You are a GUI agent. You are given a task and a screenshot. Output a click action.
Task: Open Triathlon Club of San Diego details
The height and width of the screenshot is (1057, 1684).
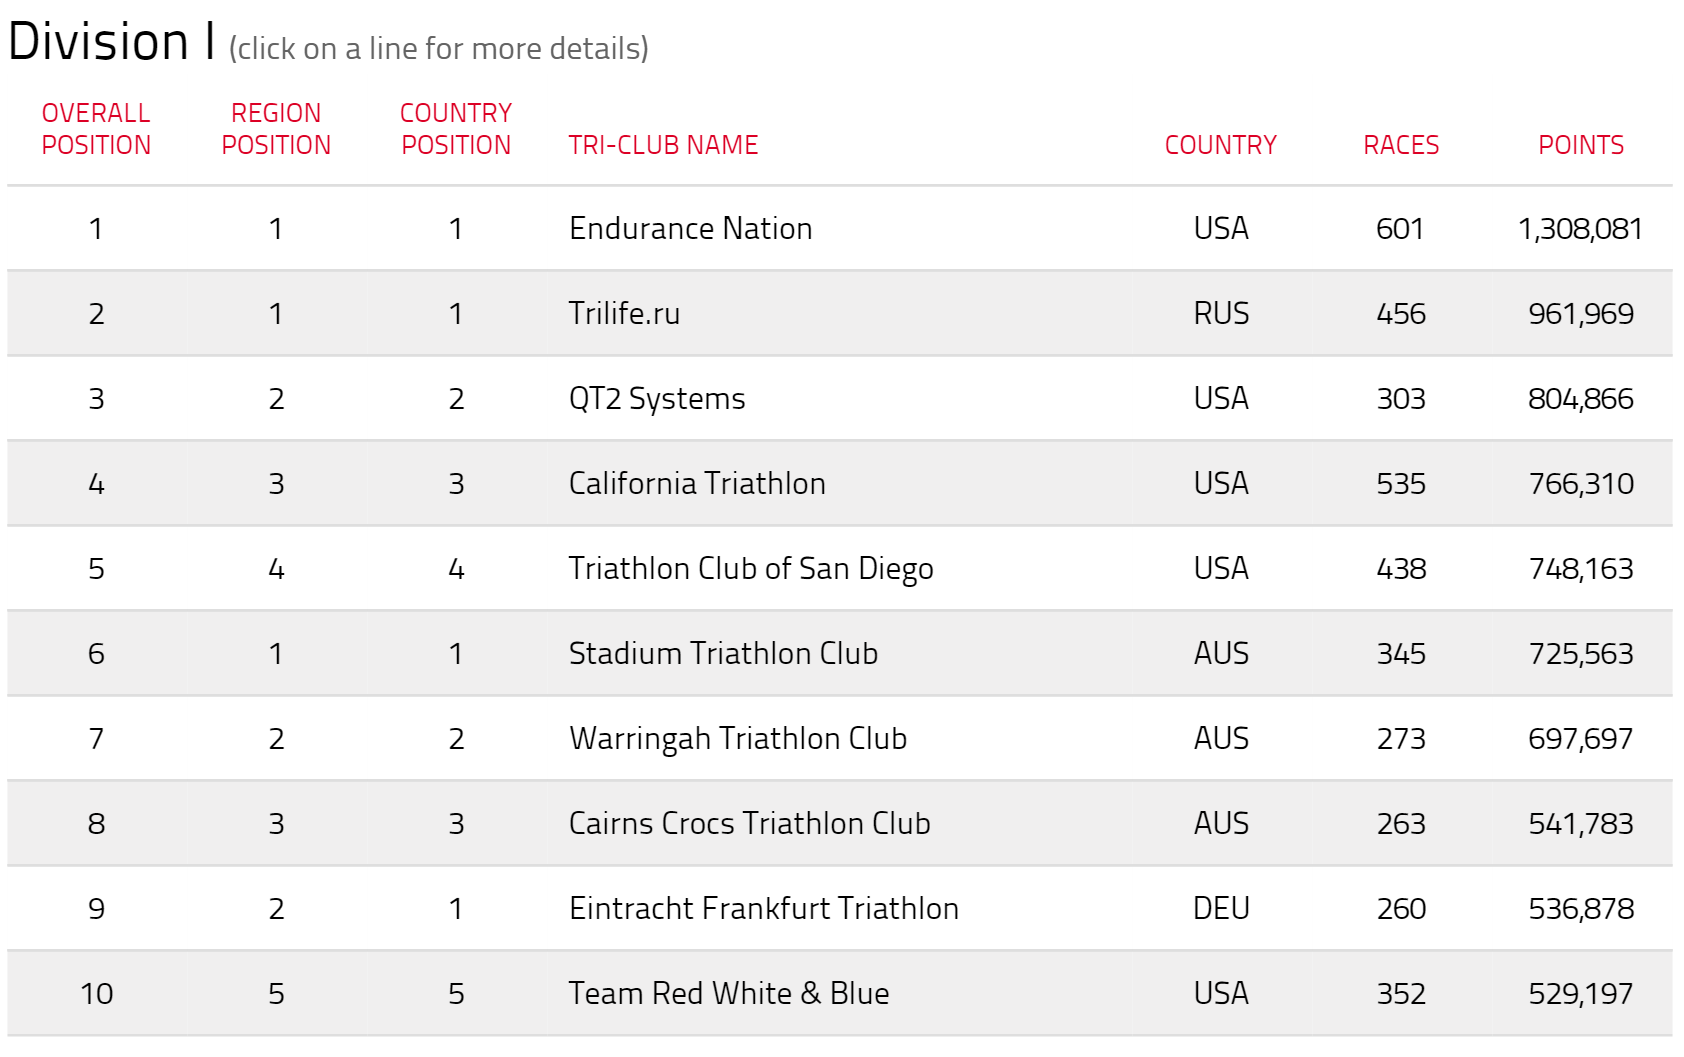coord(839,568)
